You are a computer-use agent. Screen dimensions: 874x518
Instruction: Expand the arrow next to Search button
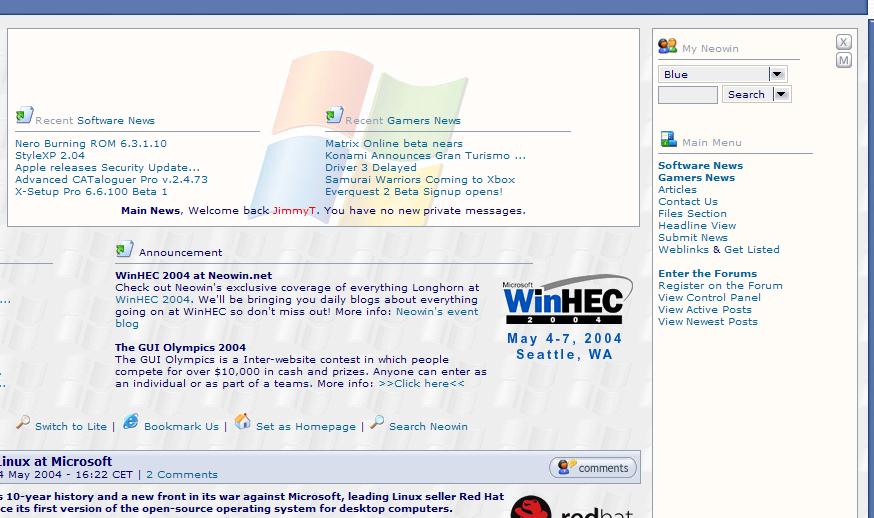(x=781, y=94)
